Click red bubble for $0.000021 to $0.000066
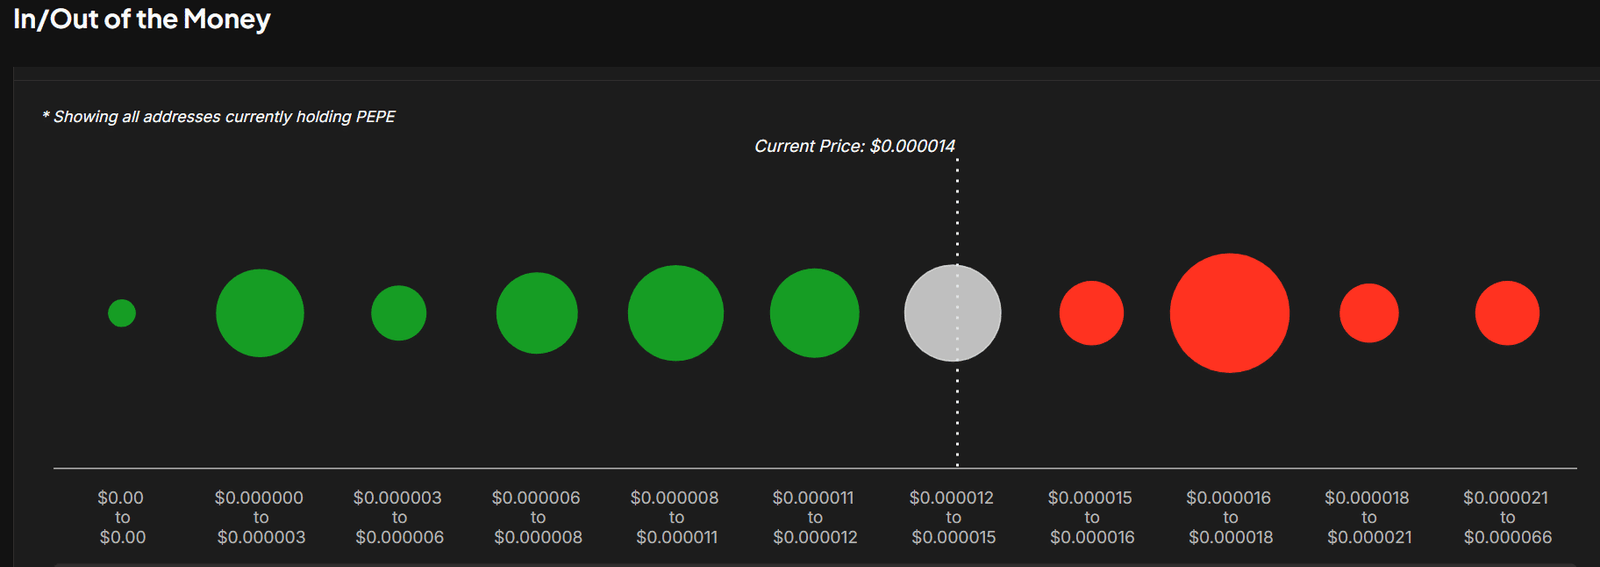 pos(1507,313)
